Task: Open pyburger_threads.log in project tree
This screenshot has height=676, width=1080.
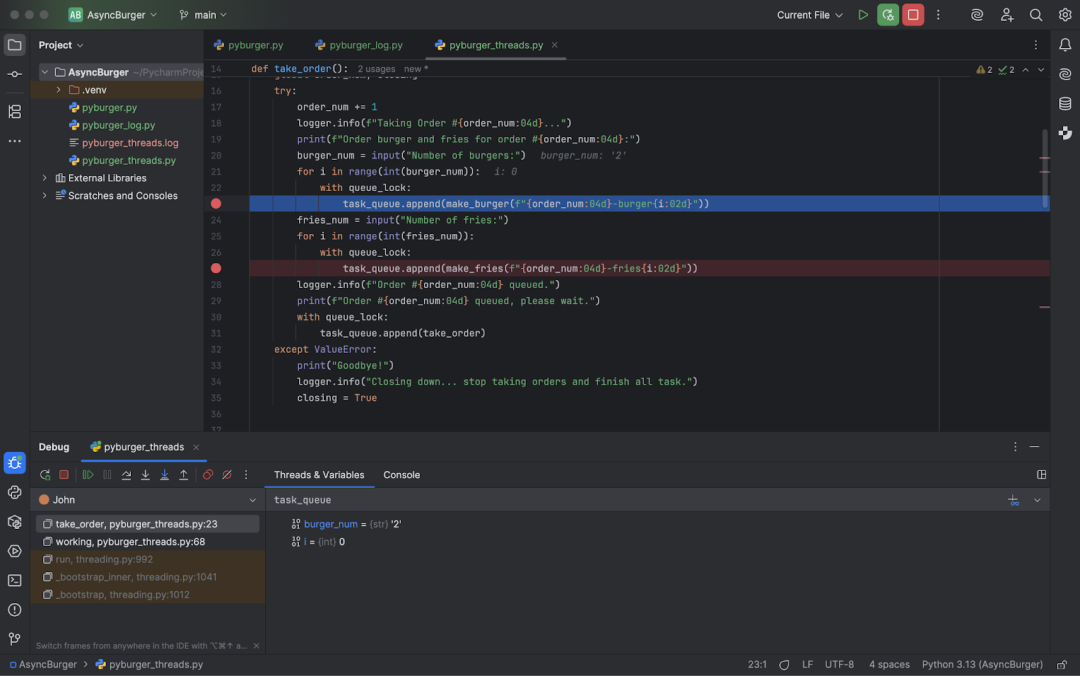Action: 130,143
